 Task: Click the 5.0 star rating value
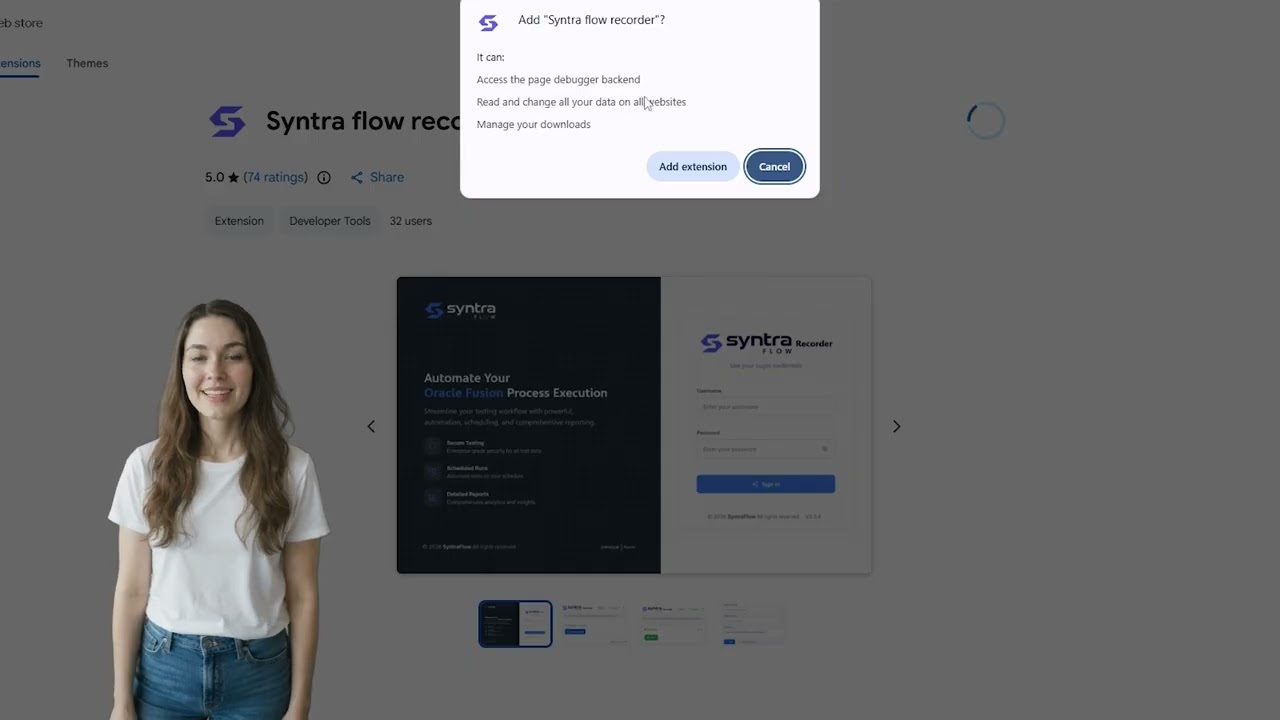pos(222,177)
